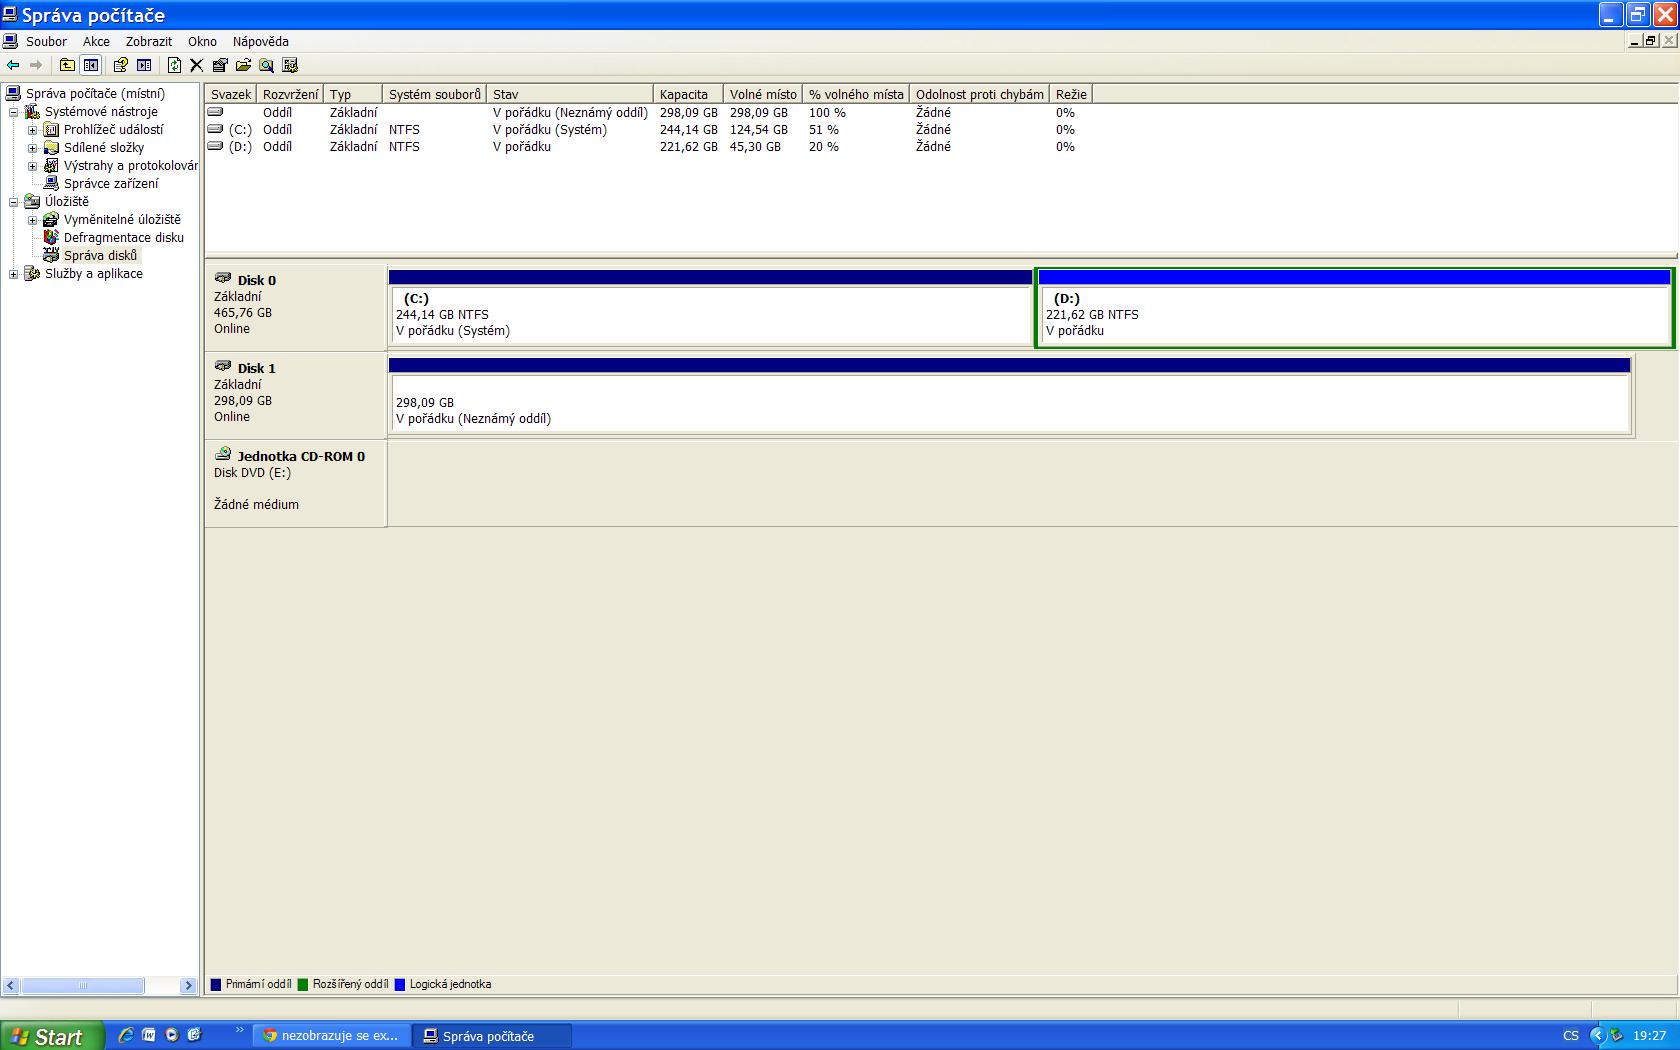The width and height of the screenshot is (1680, 1050).
Task: Click the fourth Quick Launch icon
Action: point(195,1035)
